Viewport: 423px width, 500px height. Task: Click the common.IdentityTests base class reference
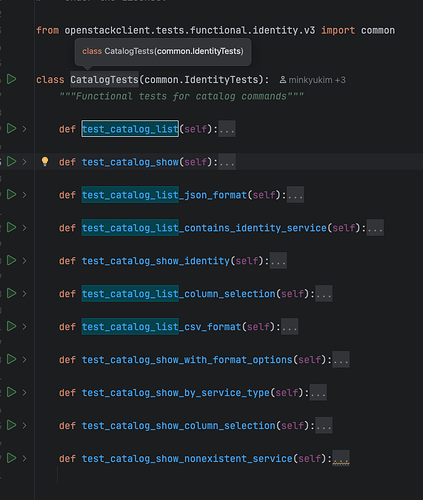click(201, 80)
